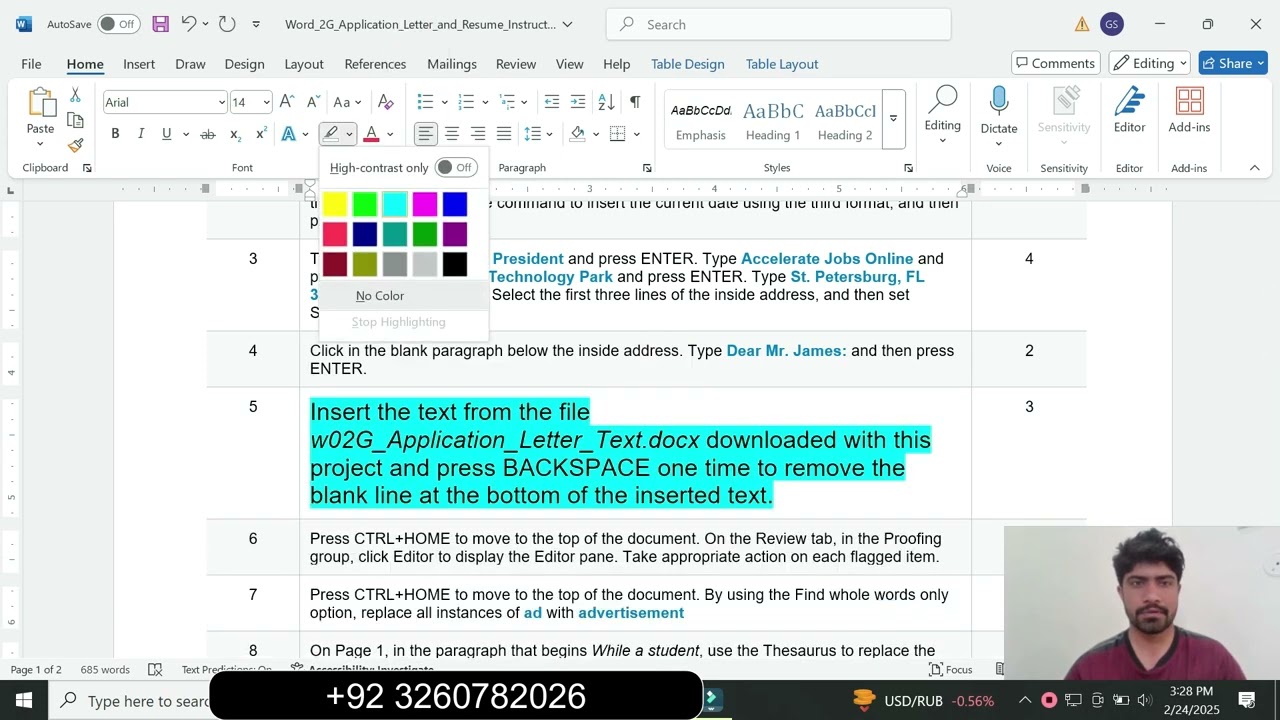
Task: Toggle AutoSave switch
Action: (119, 24)
